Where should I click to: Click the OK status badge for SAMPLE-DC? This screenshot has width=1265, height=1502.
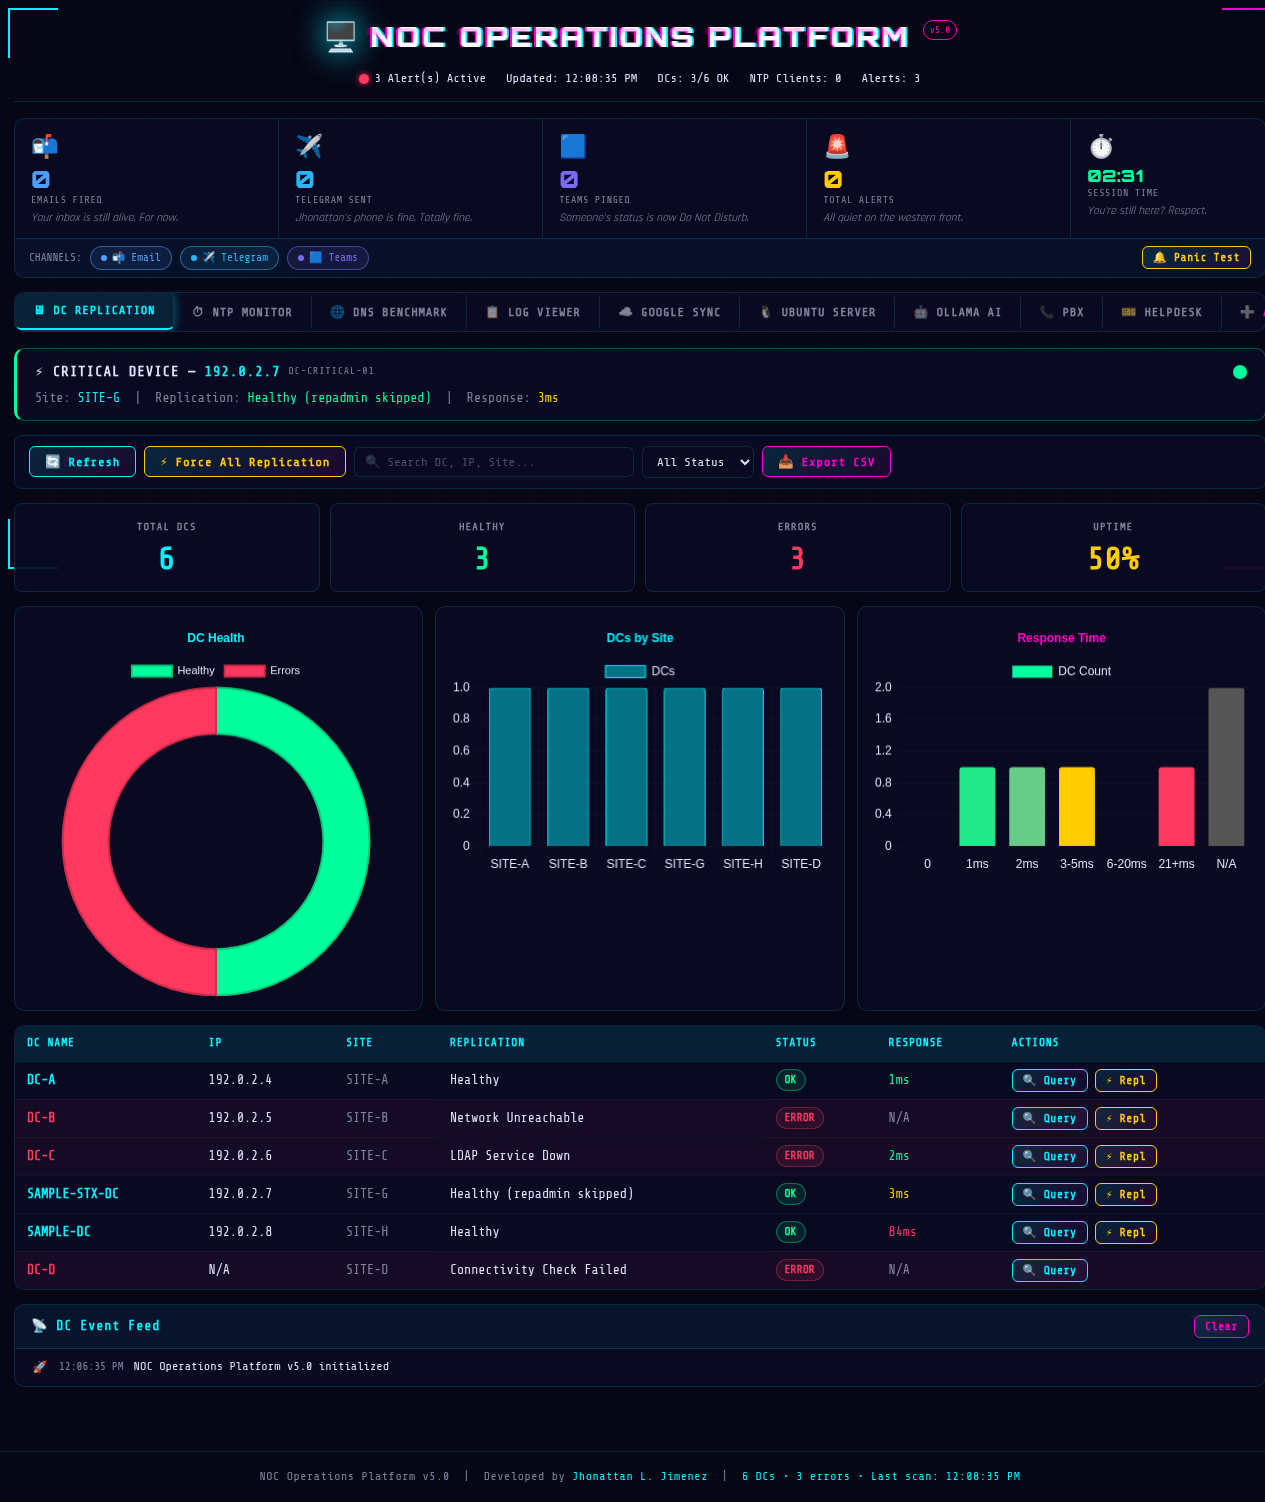(790, 1232)
